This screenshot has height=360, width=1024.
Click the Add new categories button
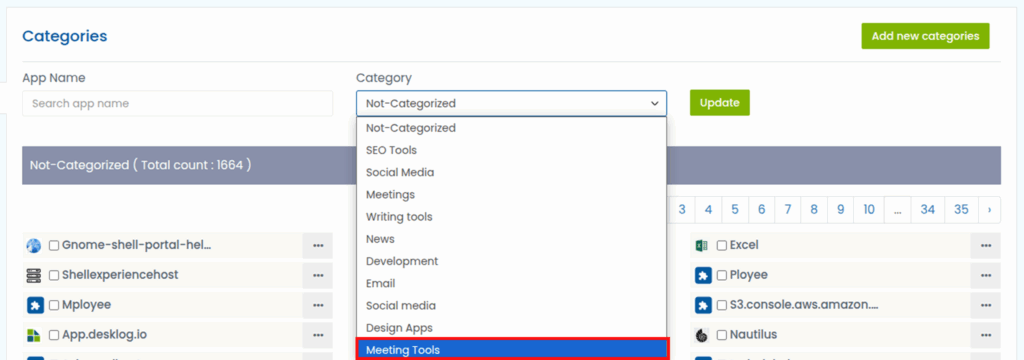(925, 36)
